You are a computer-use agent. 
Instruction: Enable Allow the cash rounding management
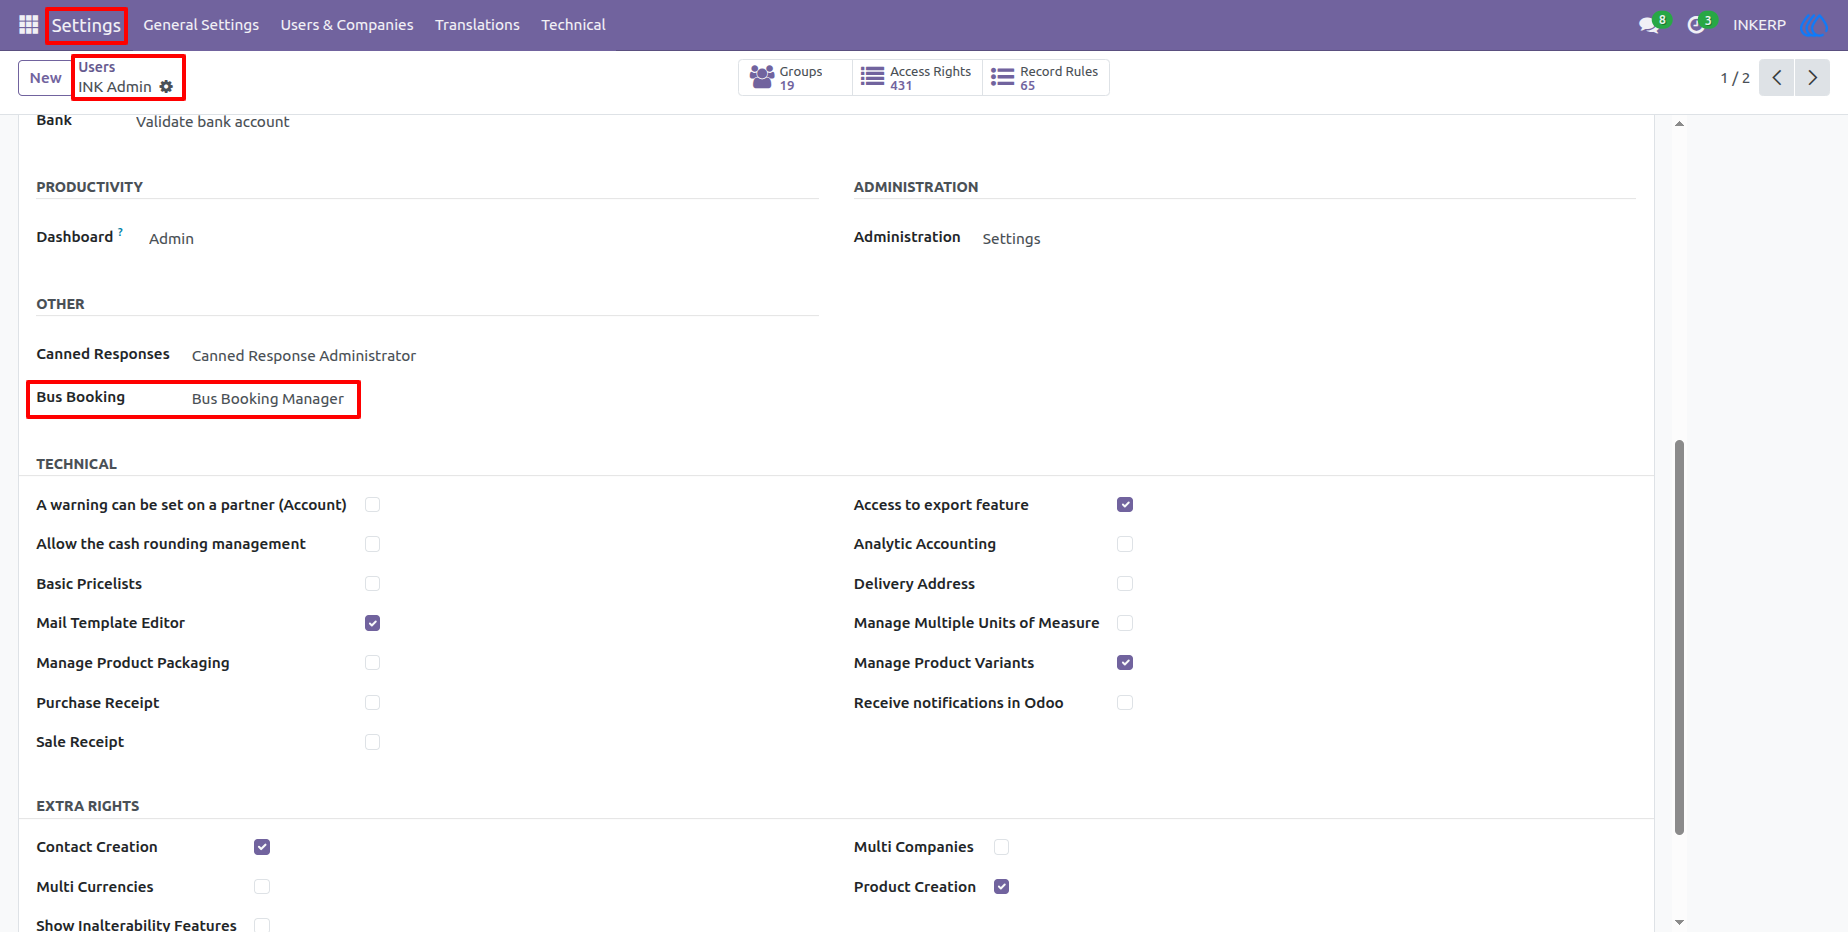click(x=372, y=544)
